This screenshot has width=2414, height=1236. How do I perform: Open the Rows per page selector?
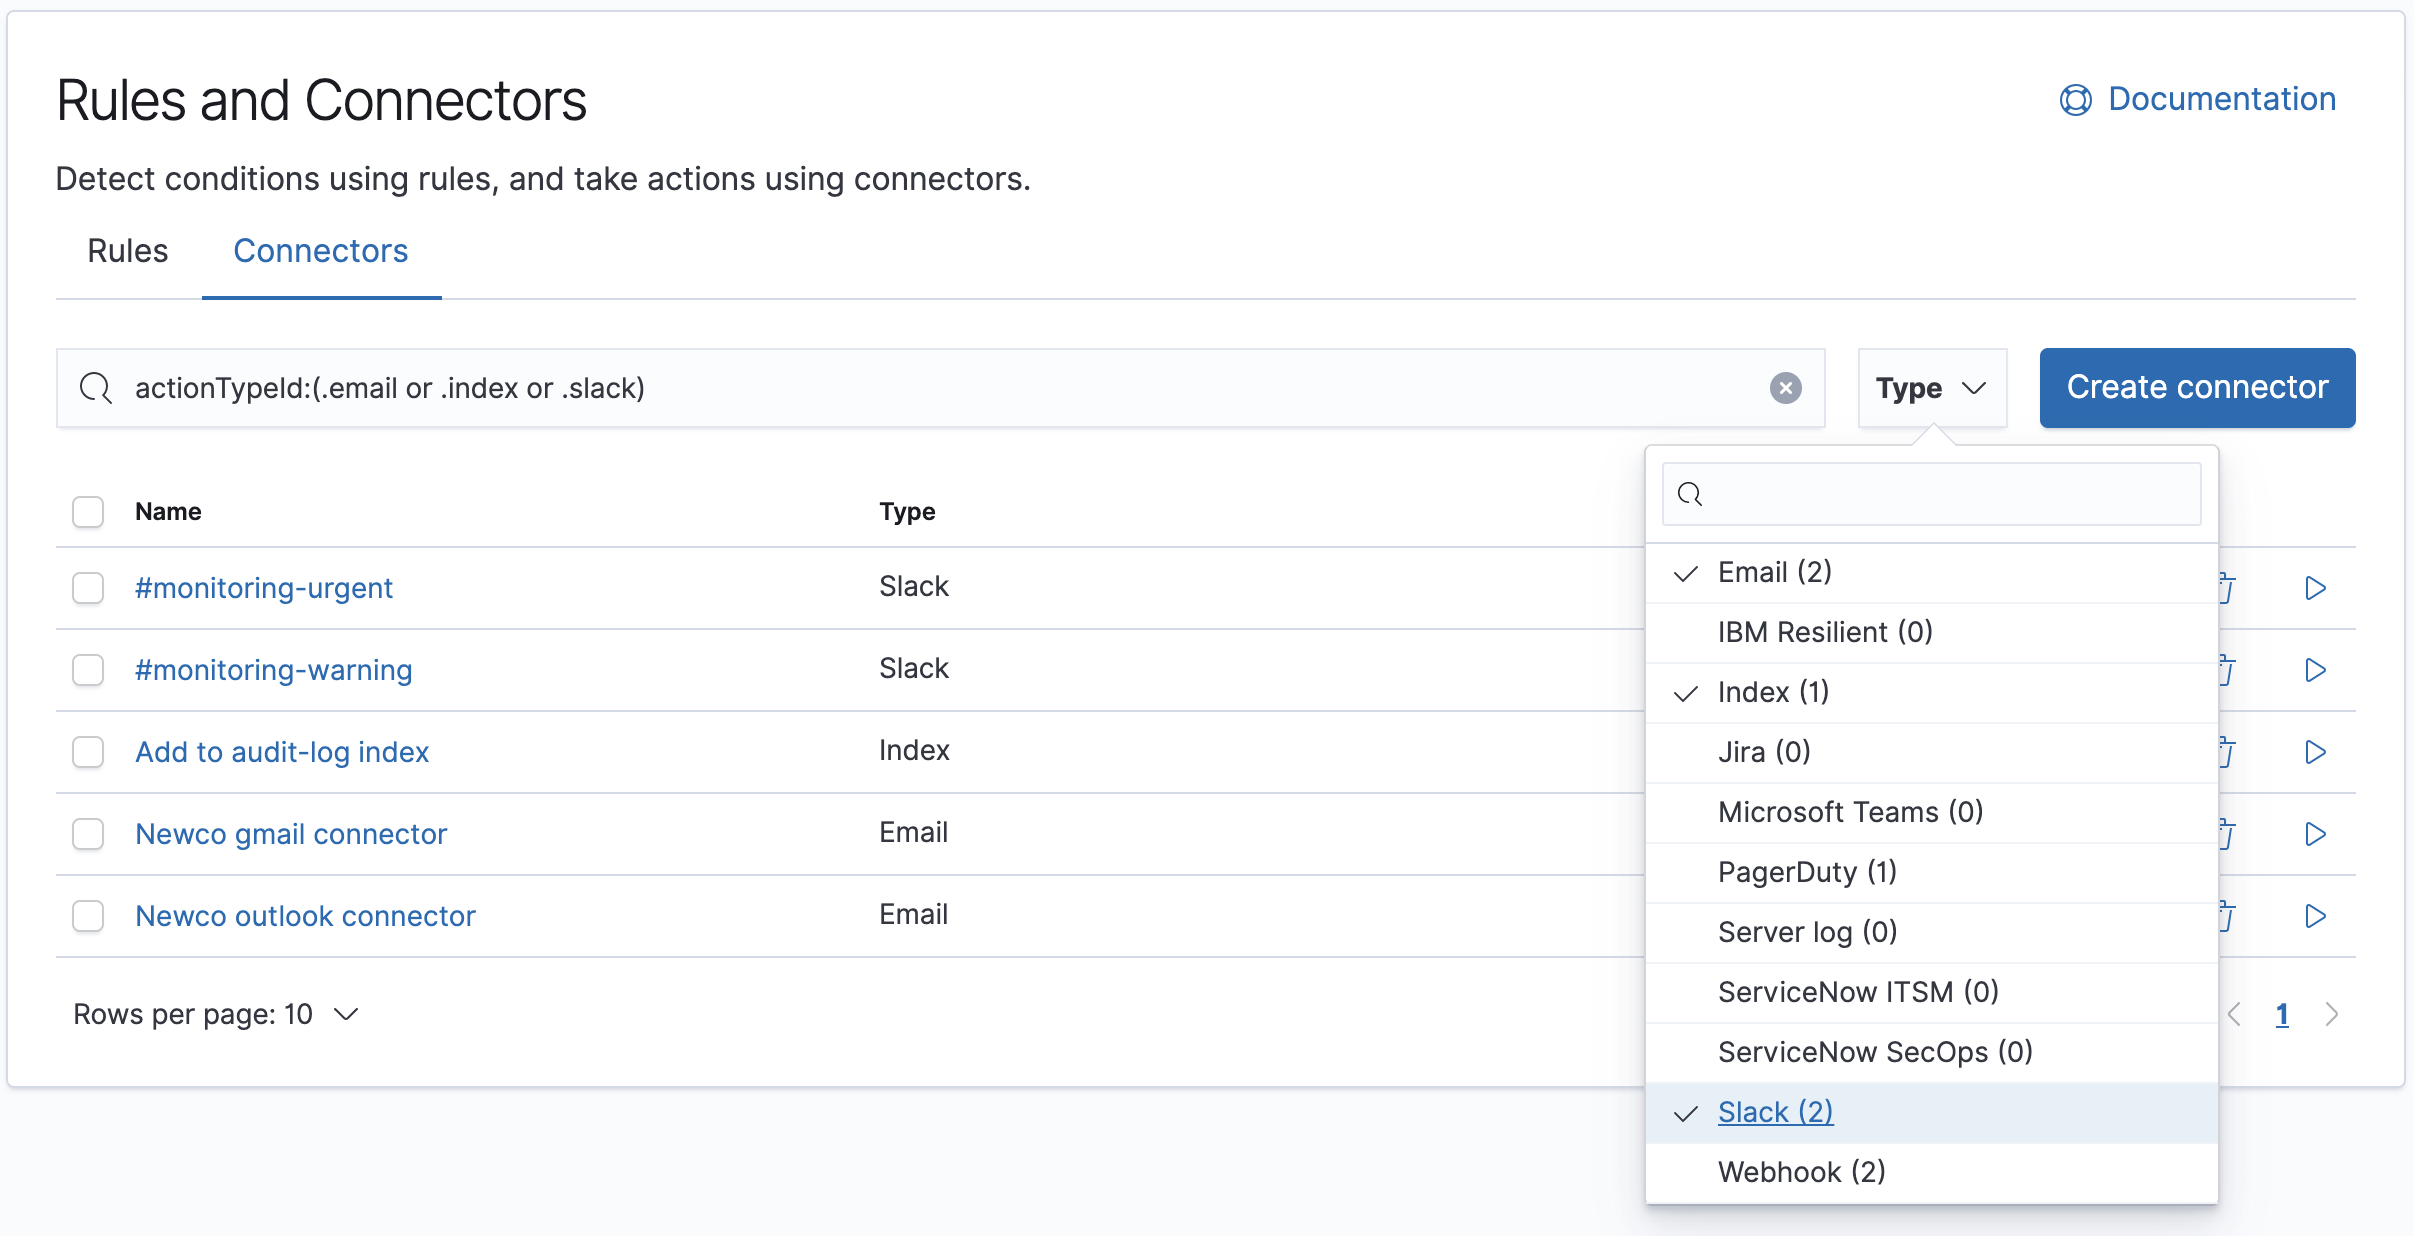(x=216, y=1014)
